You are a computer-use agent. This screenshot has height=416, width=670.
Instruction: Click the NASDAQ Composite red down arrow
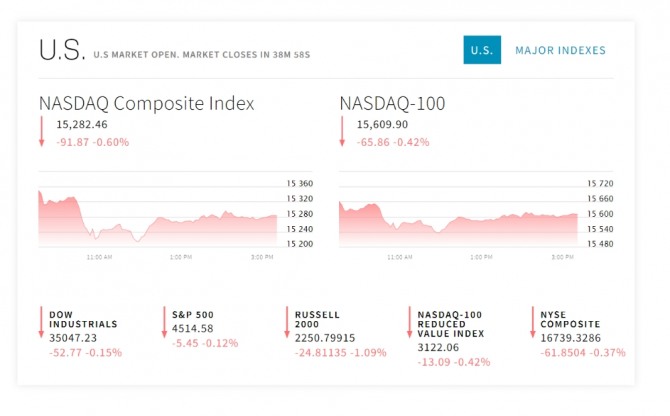[x=42, y=132]
